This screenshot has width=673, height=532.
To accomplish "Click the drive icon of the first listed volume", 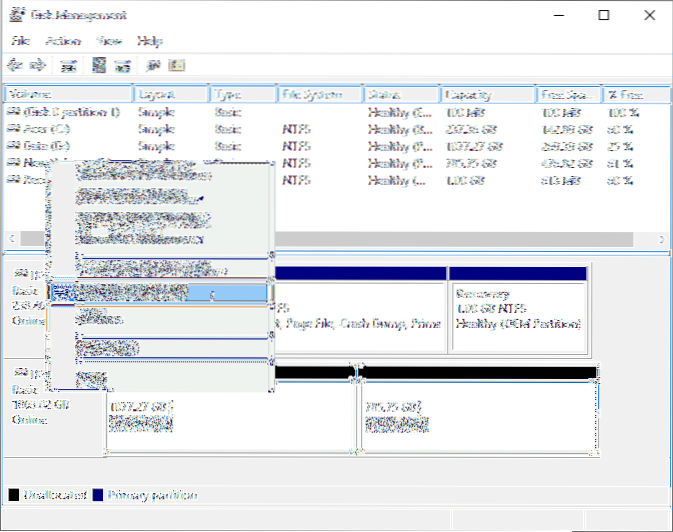I will (12, 113).
